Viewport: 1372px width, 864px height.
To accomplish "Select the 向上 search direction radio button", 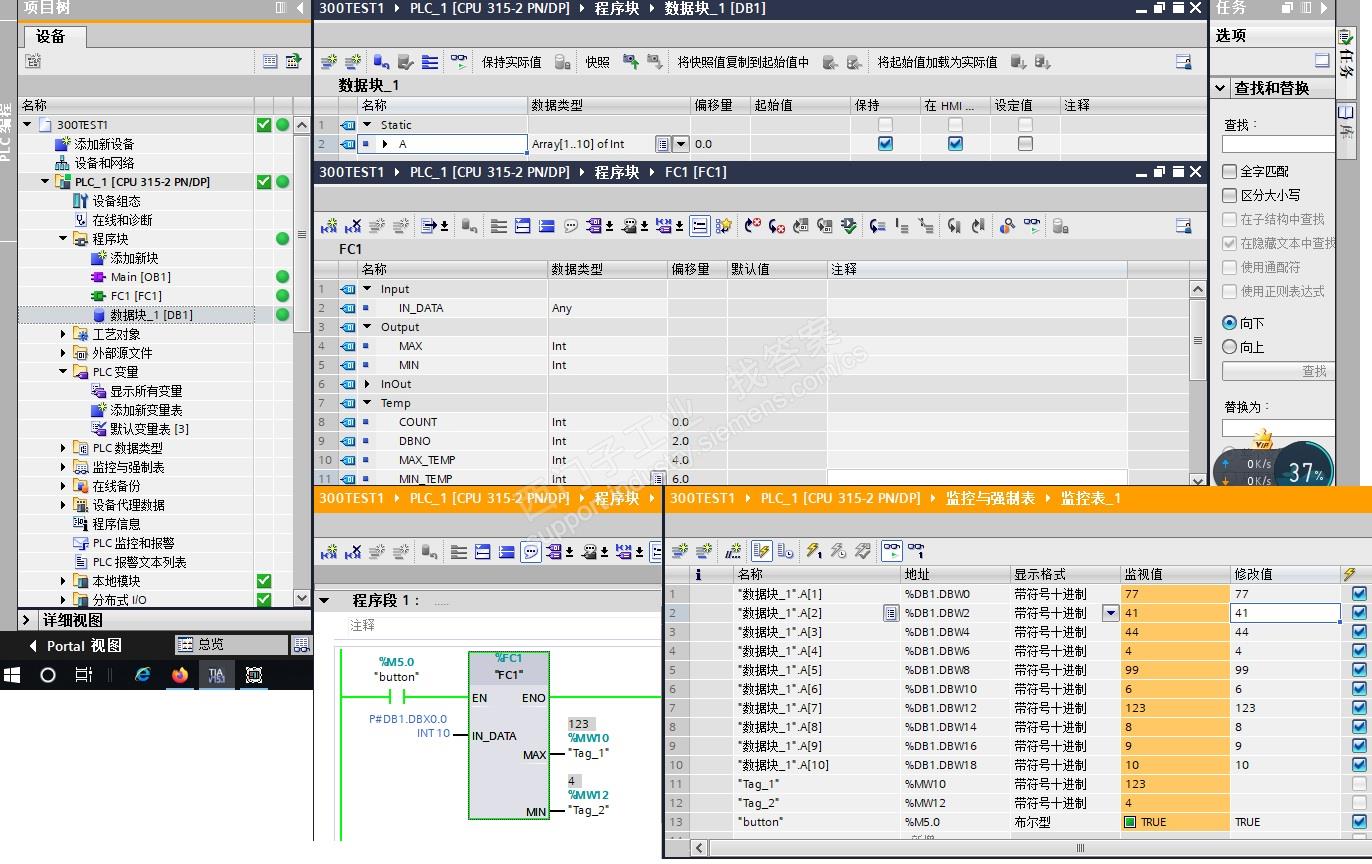I will [1230, 347].
